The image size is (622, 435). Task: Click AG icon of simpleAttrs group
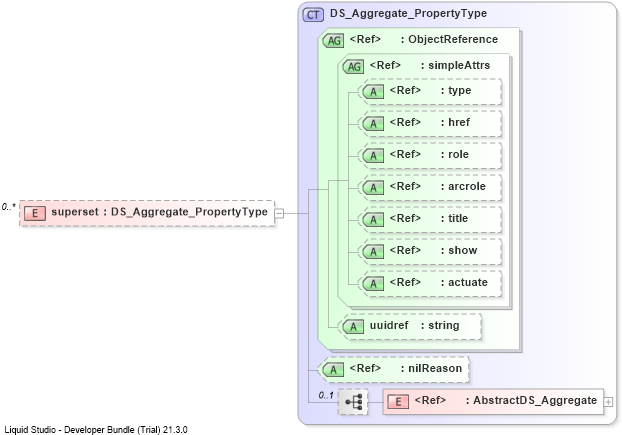click(353, 66)
